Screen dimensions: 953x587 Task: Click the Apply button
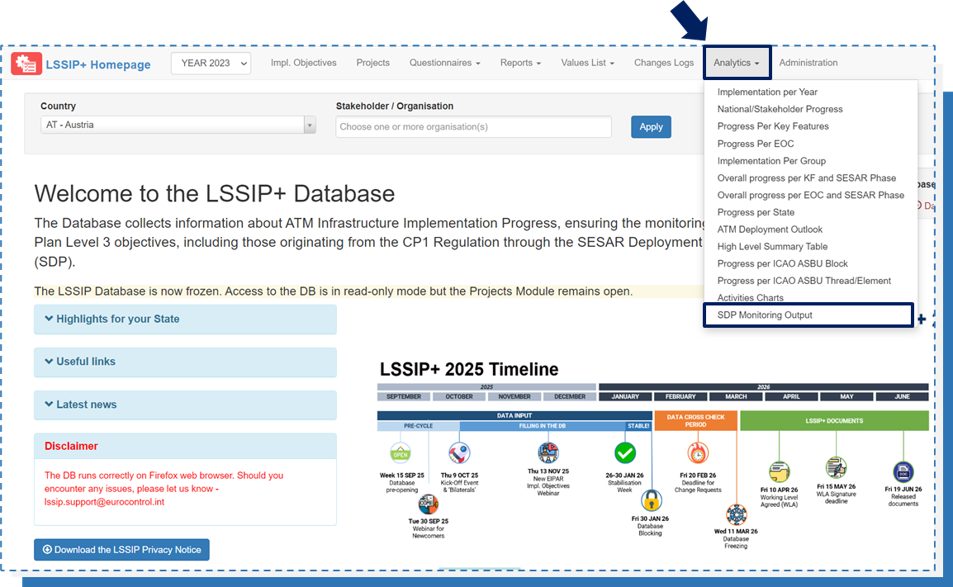tap(651, 127)
